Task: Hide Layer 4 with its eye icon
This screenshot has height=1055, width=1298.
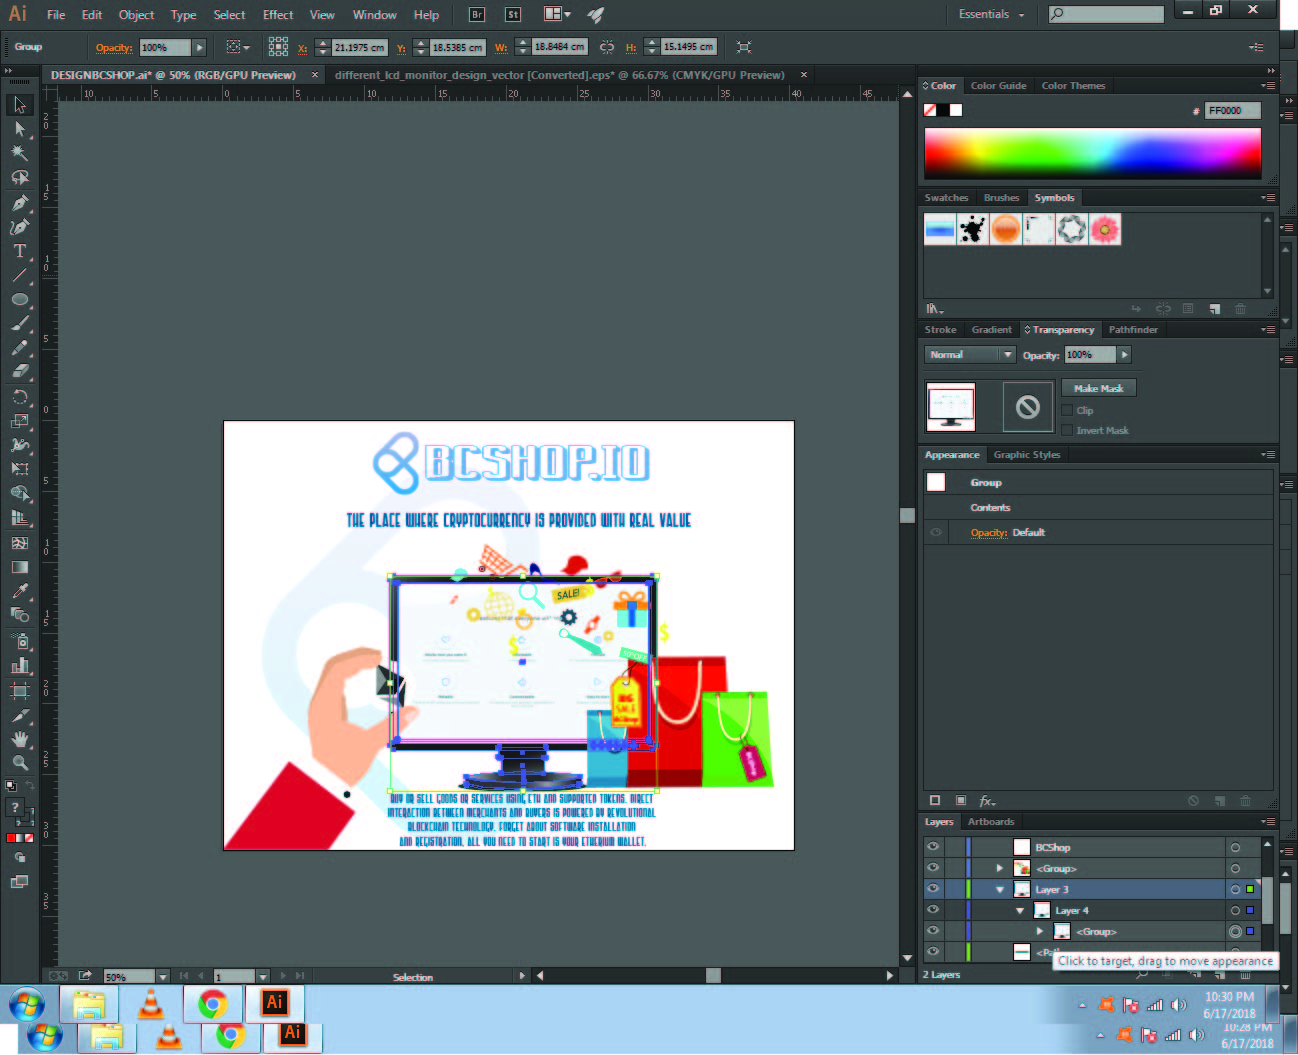Action: tap(933, 910)
